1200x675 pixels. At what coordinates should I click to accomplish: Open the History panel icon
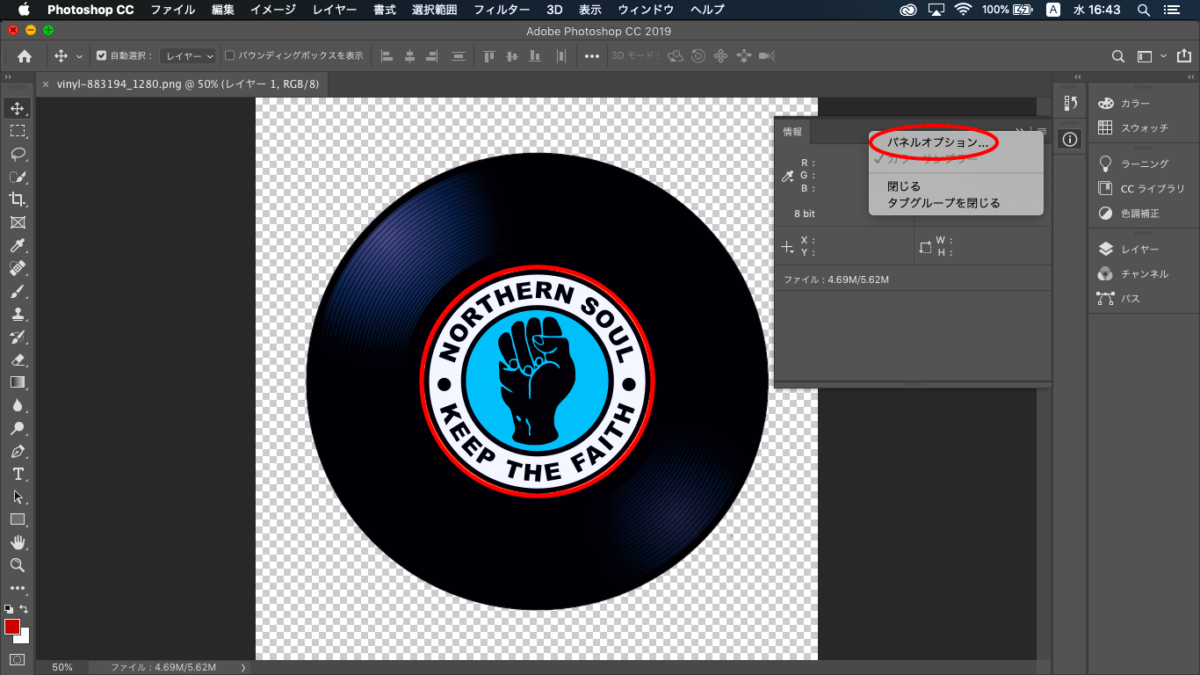[1070, 103]
